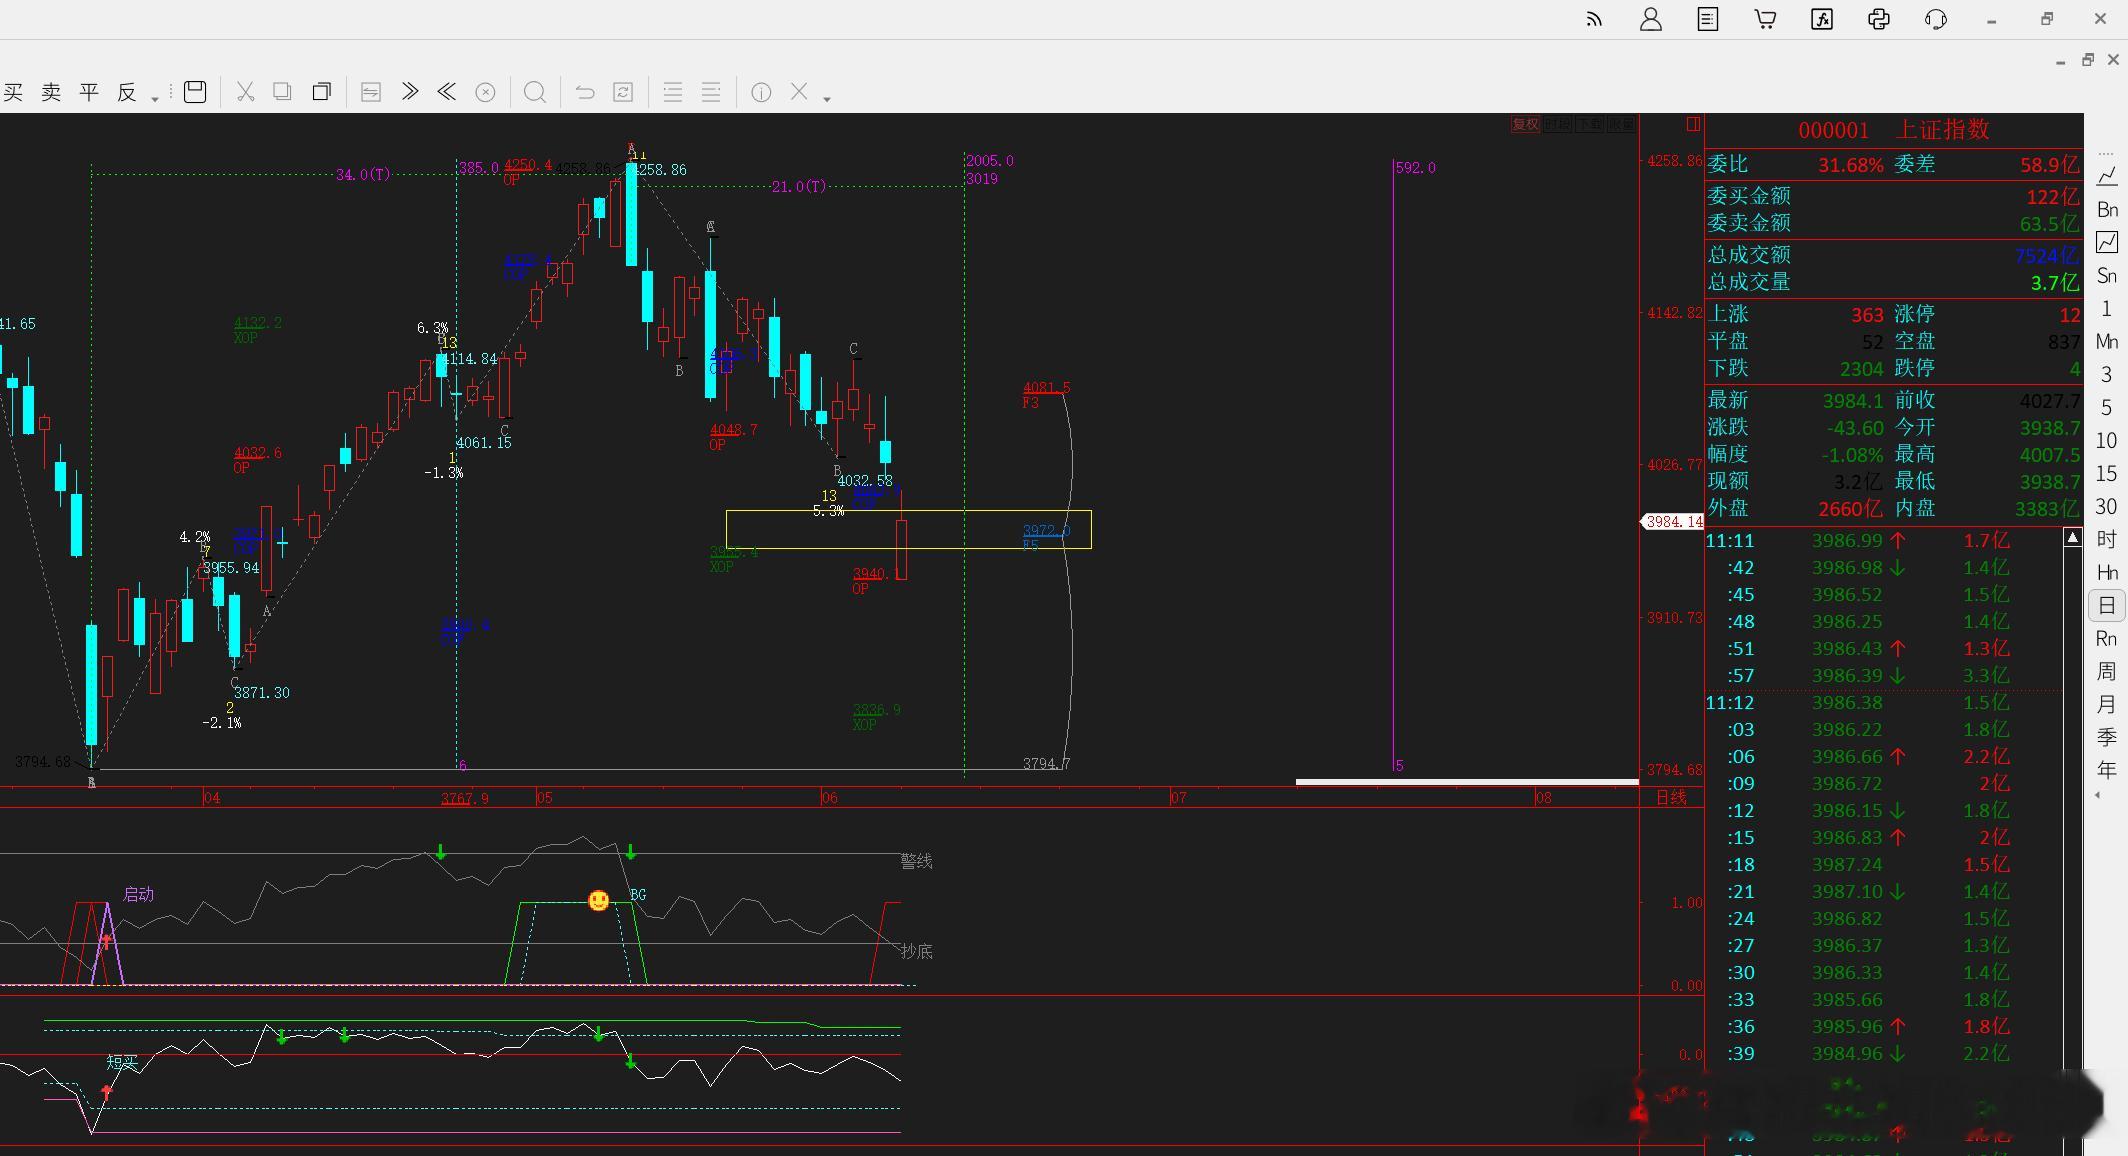Select the 月 monthly period option

tap(2107, 704)
